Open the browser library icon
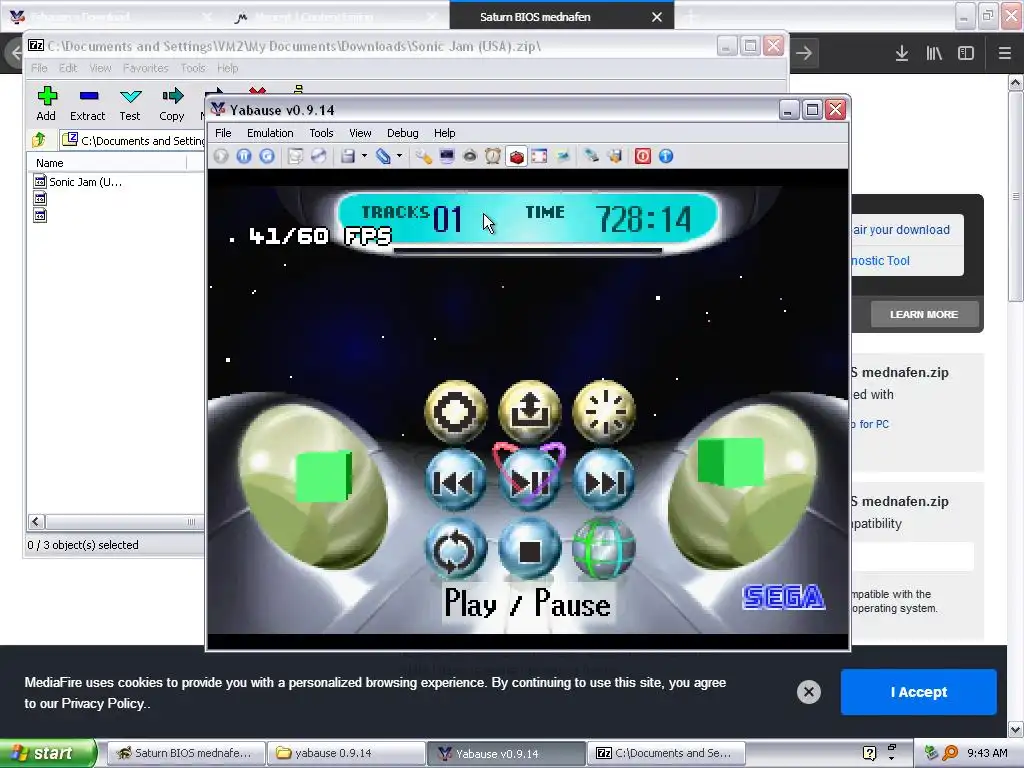 pos(934,53)
